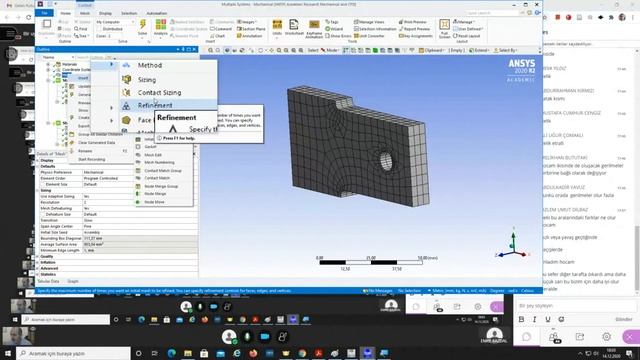Image resolution: width=640 pixels, height=360 pixels.
Task: Switch to Tabular Data tab at bottom
Action: click(48, 281)
